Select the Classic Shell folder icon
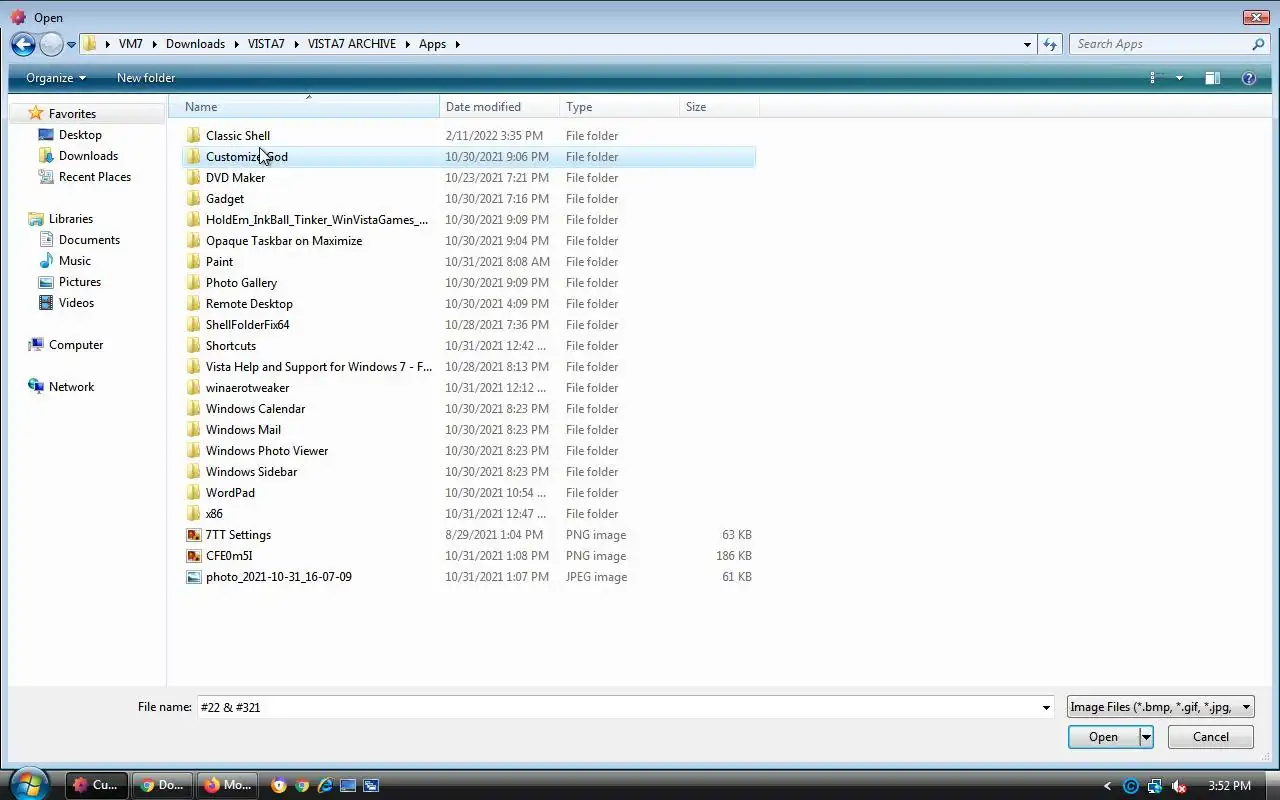This screenshot has width=1280, height=800. 194,135
